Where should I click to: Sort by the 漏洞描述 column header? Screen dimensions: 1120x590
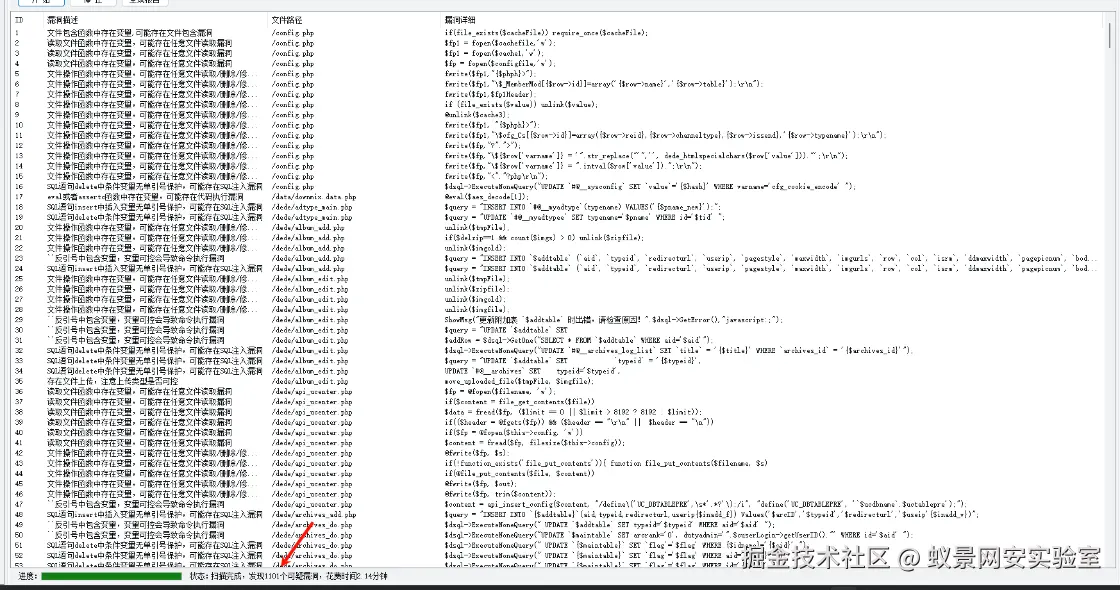(x=63, y=20)
